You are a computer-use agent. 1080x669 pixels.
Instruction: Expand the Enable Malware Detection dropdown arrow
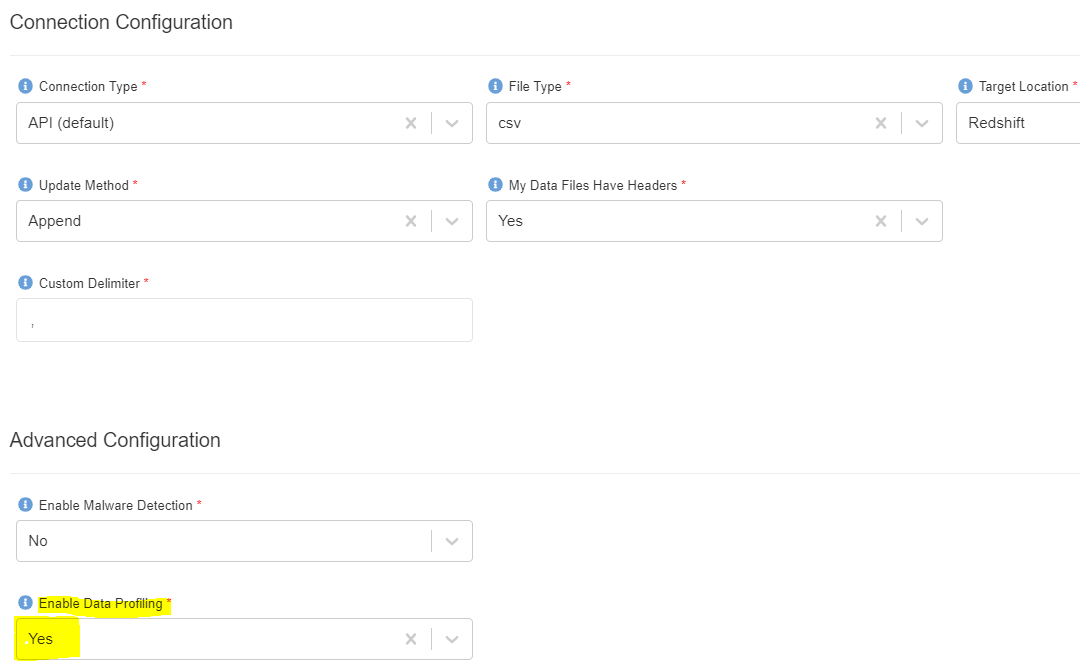click(x=452, y=541)
